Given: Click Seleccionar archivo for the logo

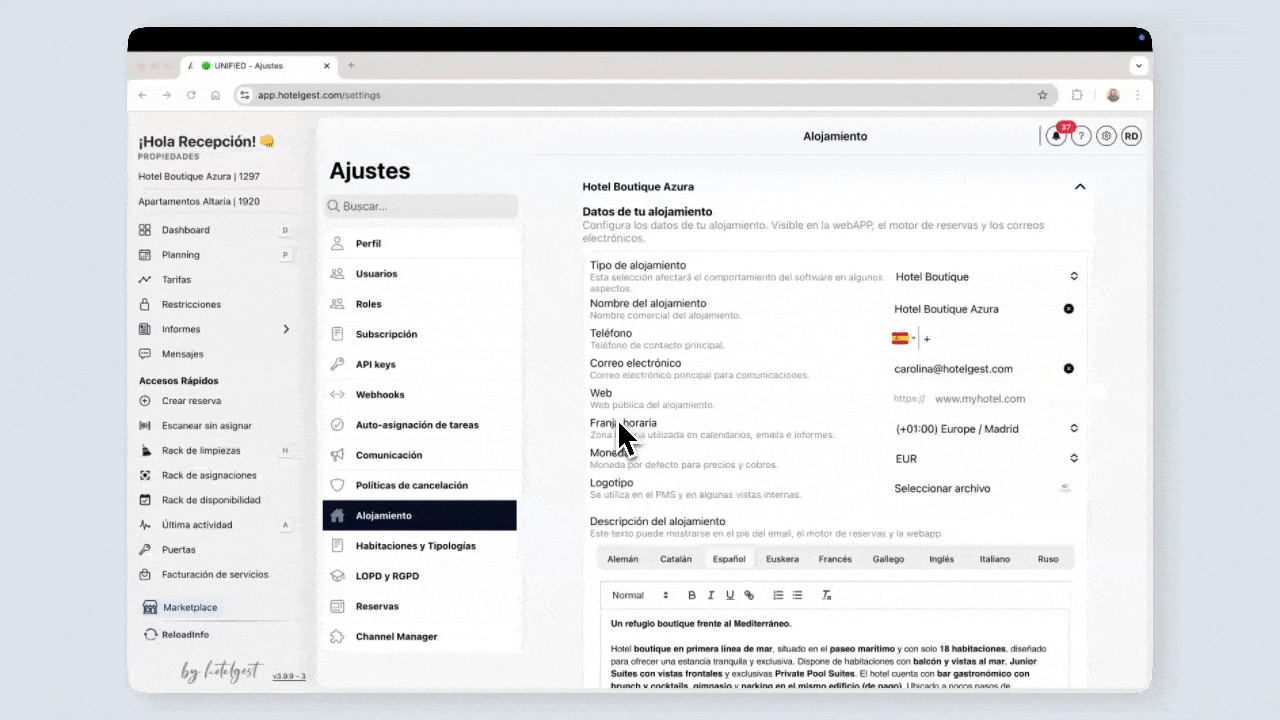Looking at the screenshot, I should (942, 489).
